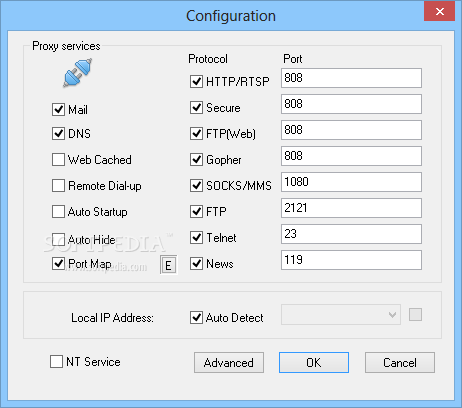Open the Local IP Address dropdown

(x=341, y=314)
